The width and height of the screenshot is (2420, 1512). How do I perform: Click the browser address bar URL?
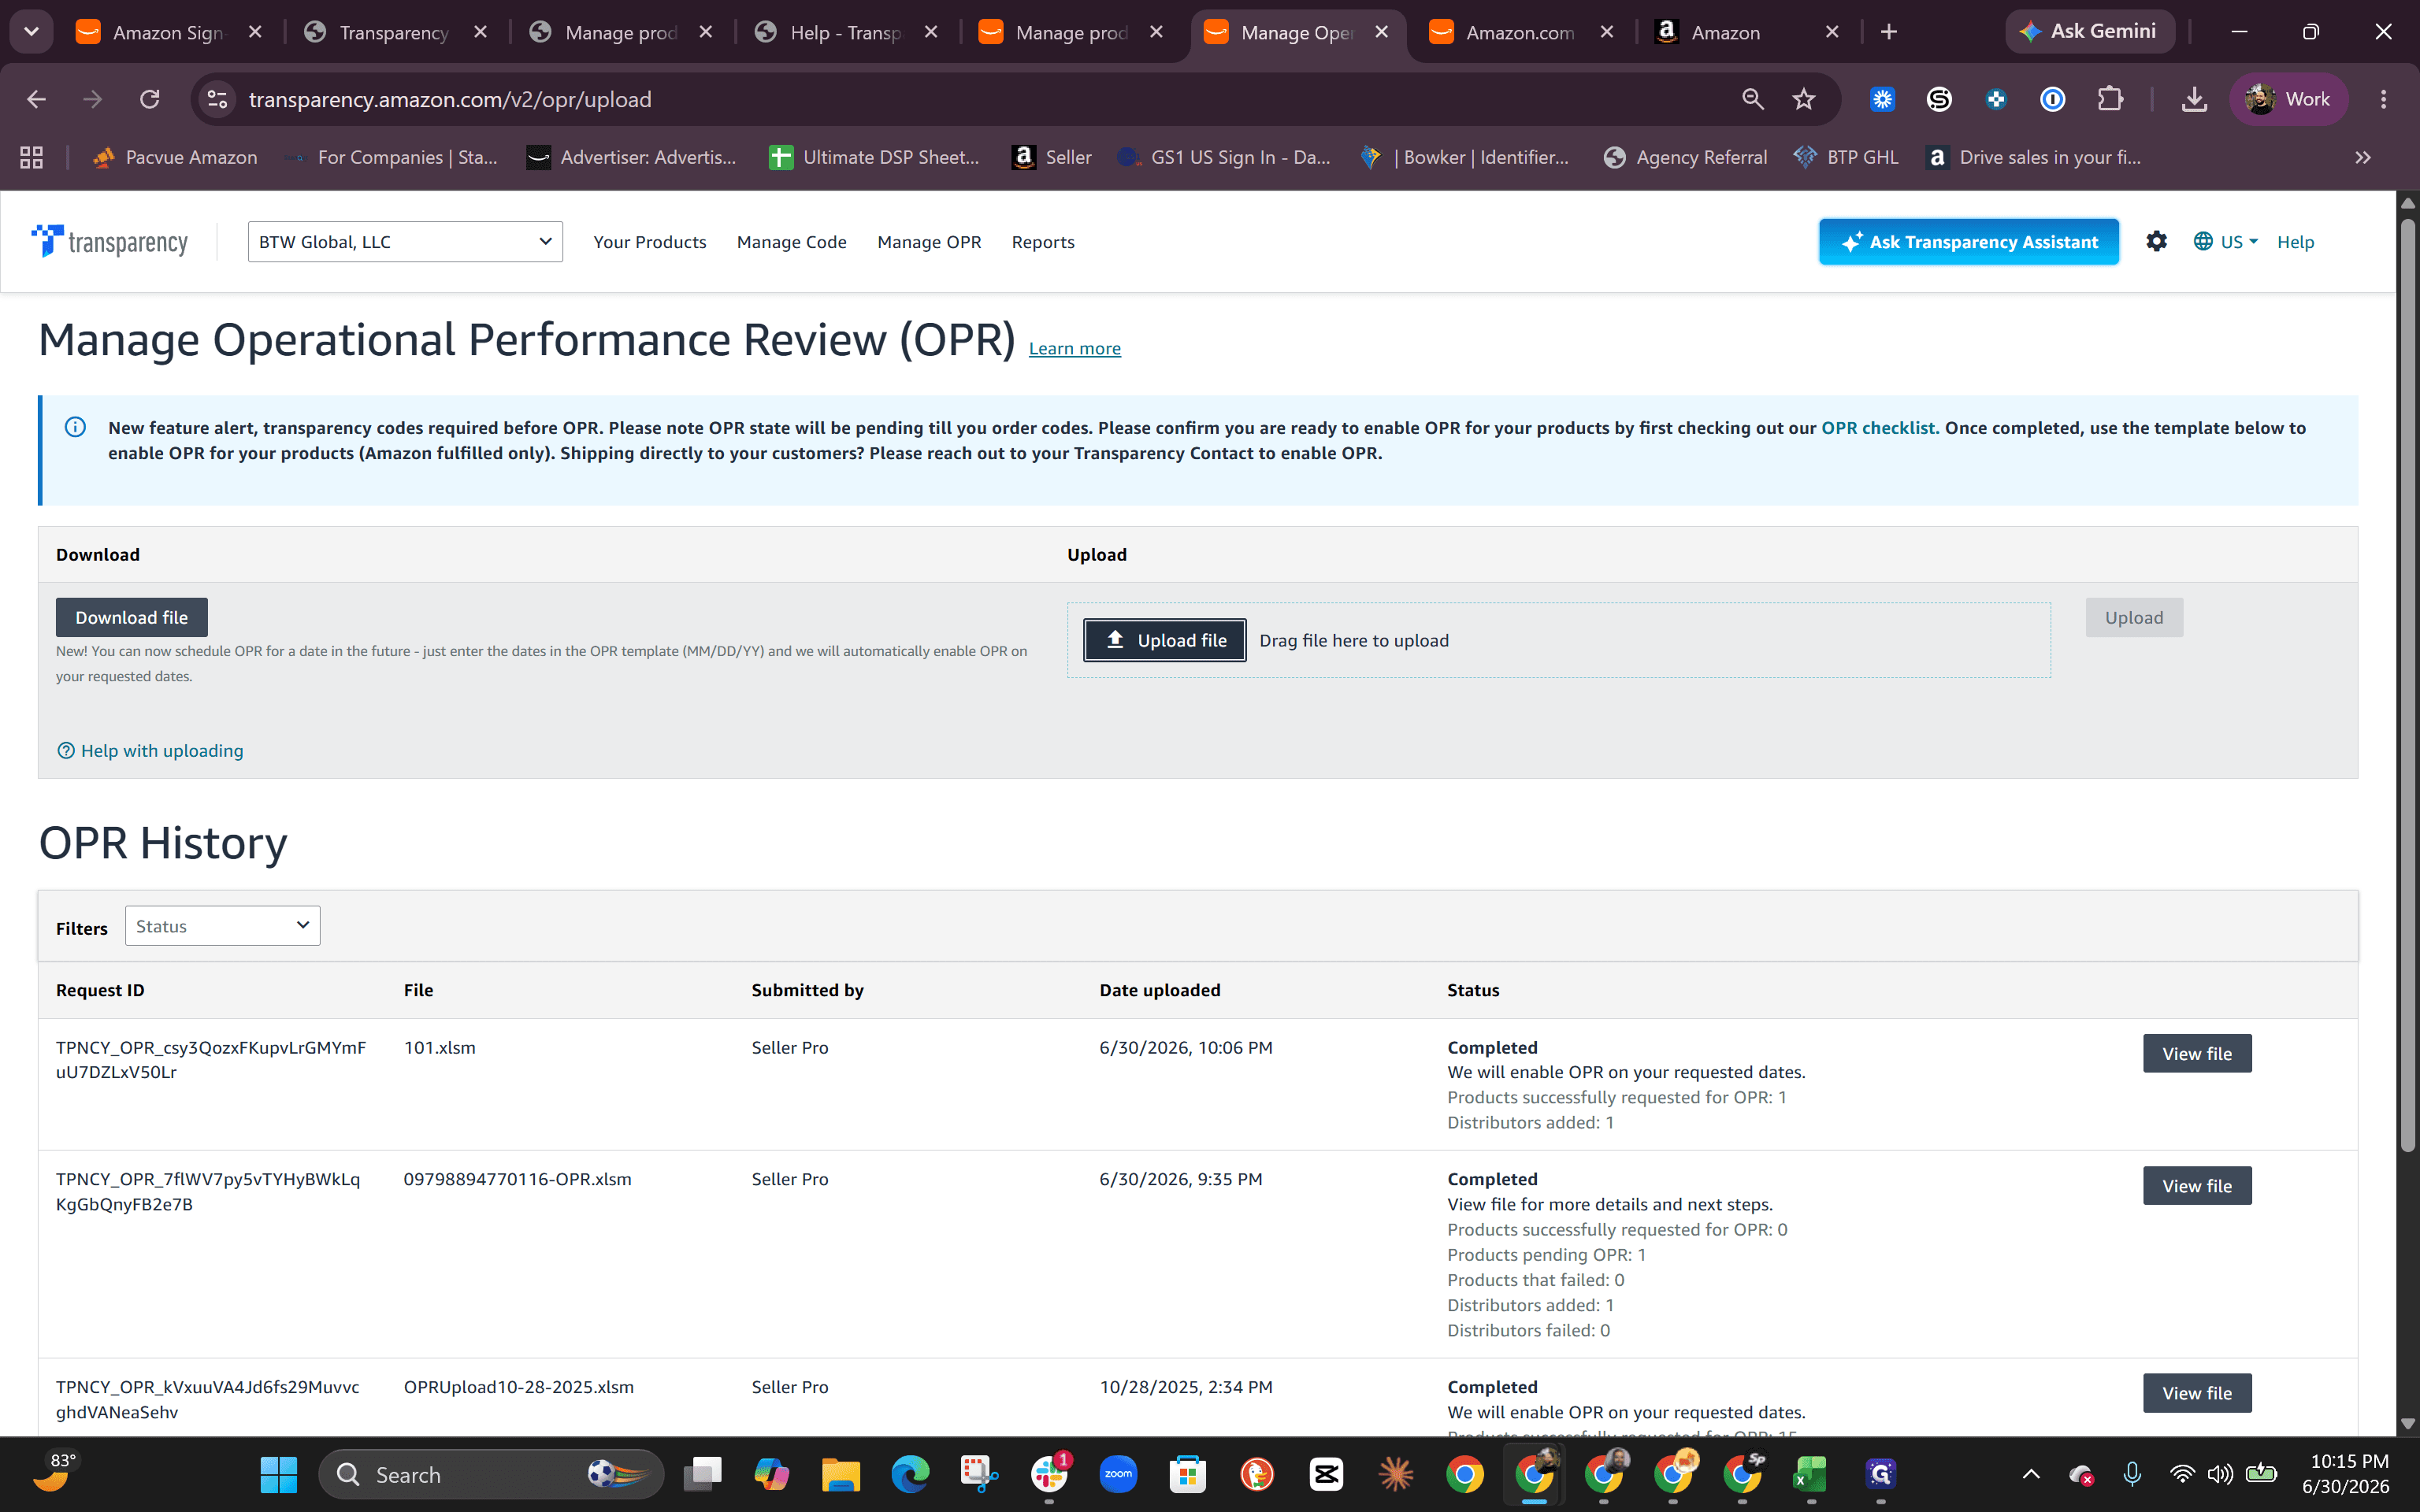450,99
